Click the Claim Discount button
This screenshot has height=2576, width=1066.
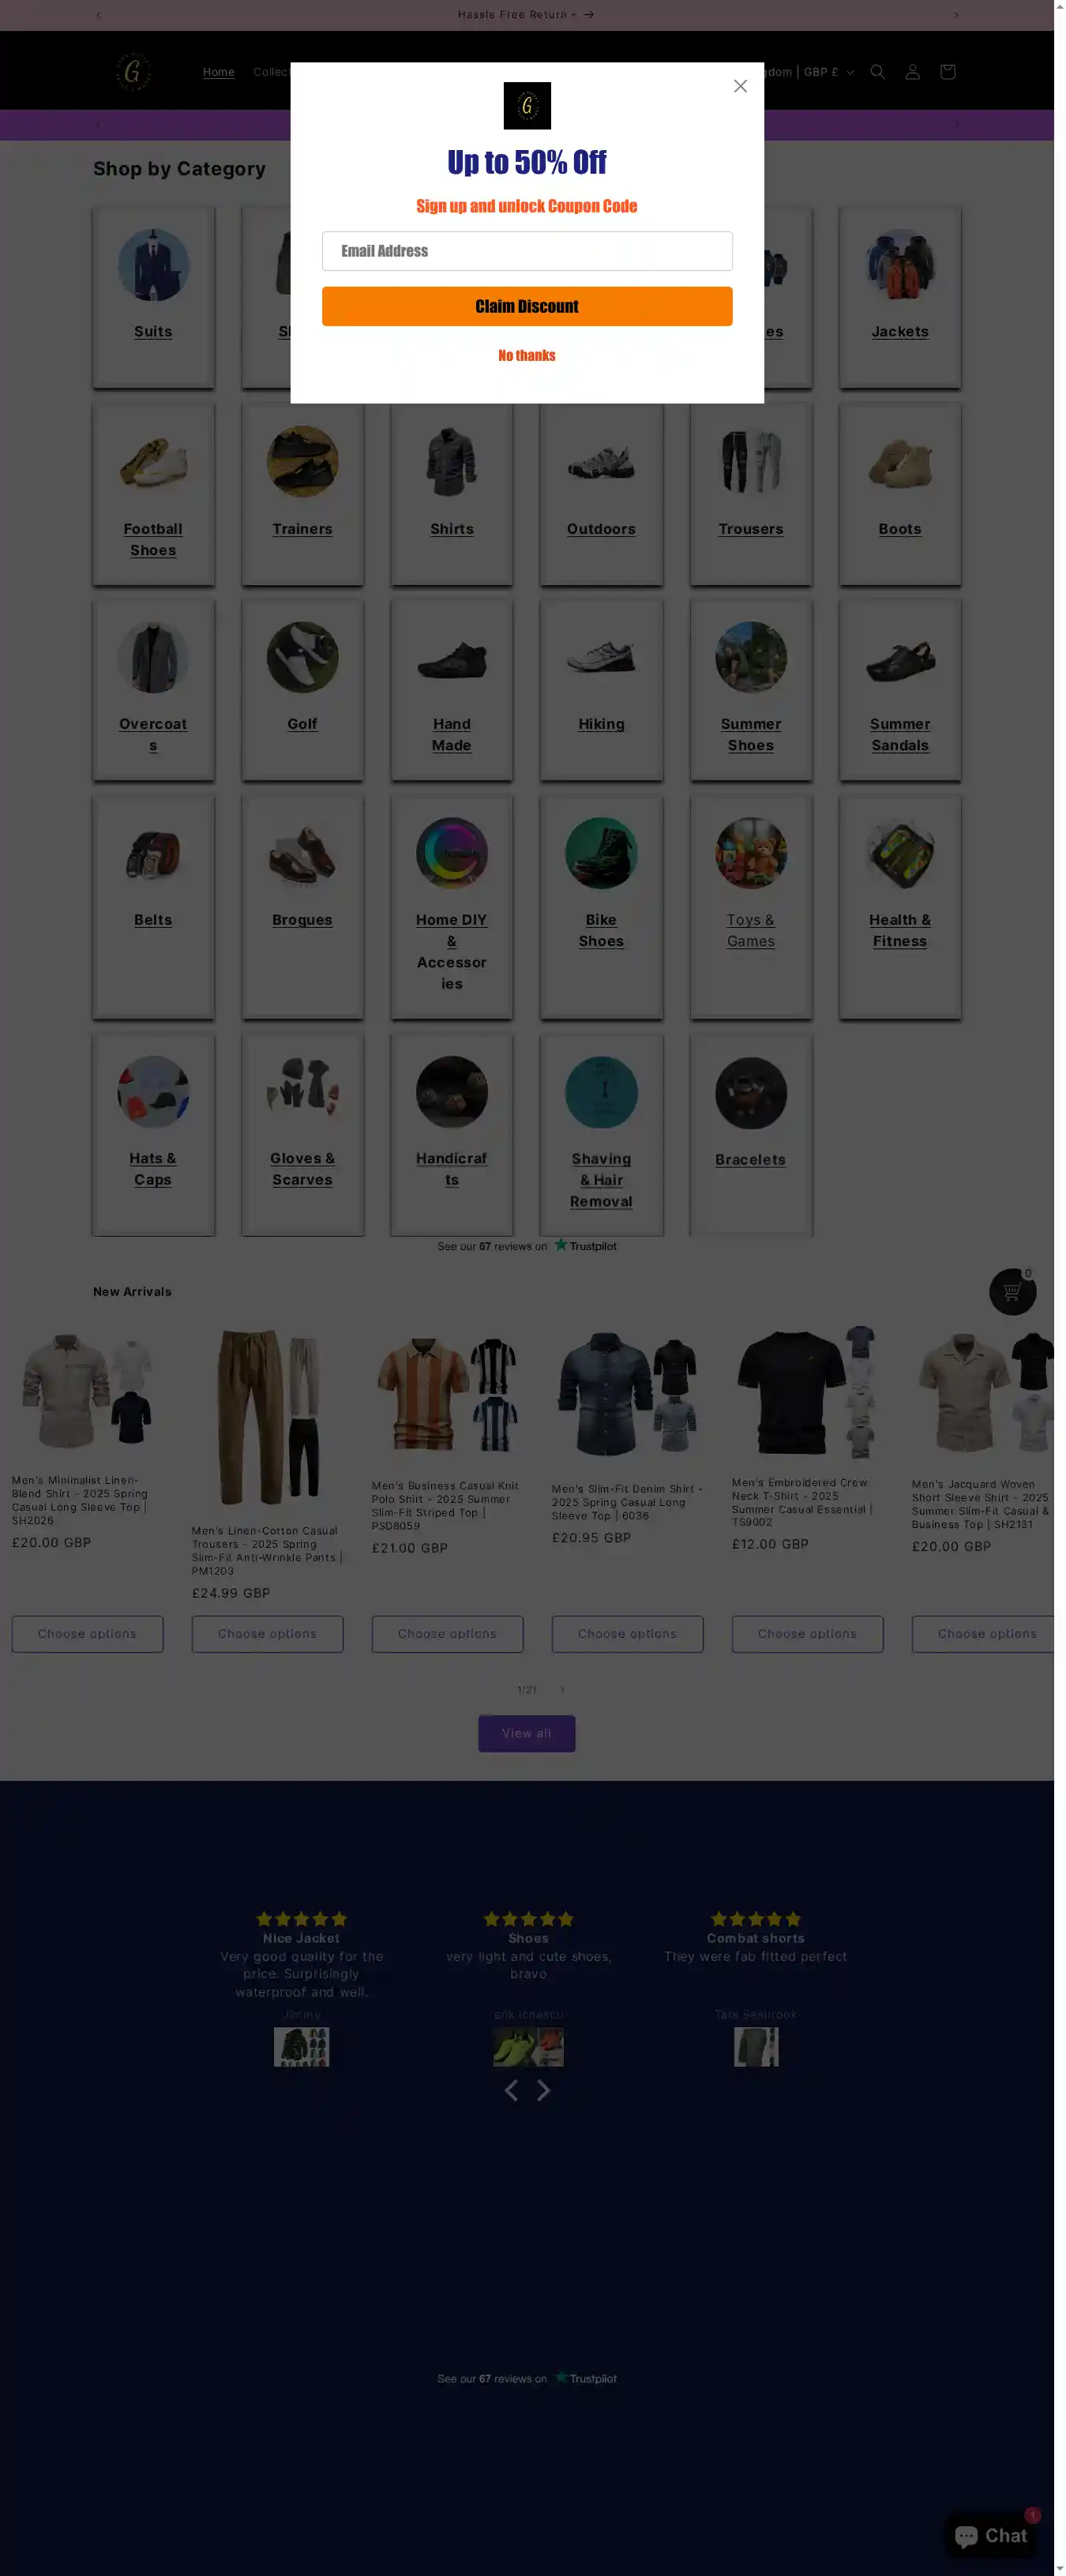coord(527,306)
